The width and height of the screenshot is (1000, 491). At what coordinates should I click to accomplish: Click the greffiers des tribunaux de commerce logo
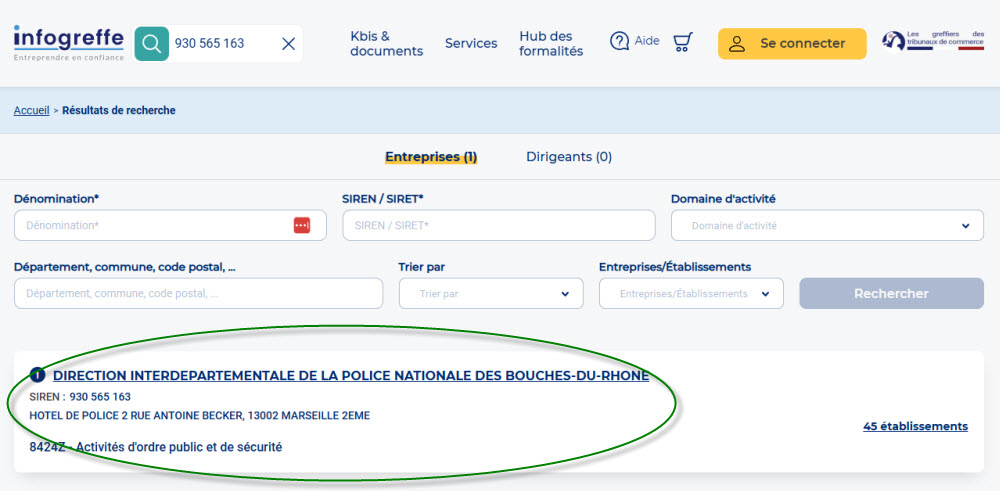coord(932,41)
